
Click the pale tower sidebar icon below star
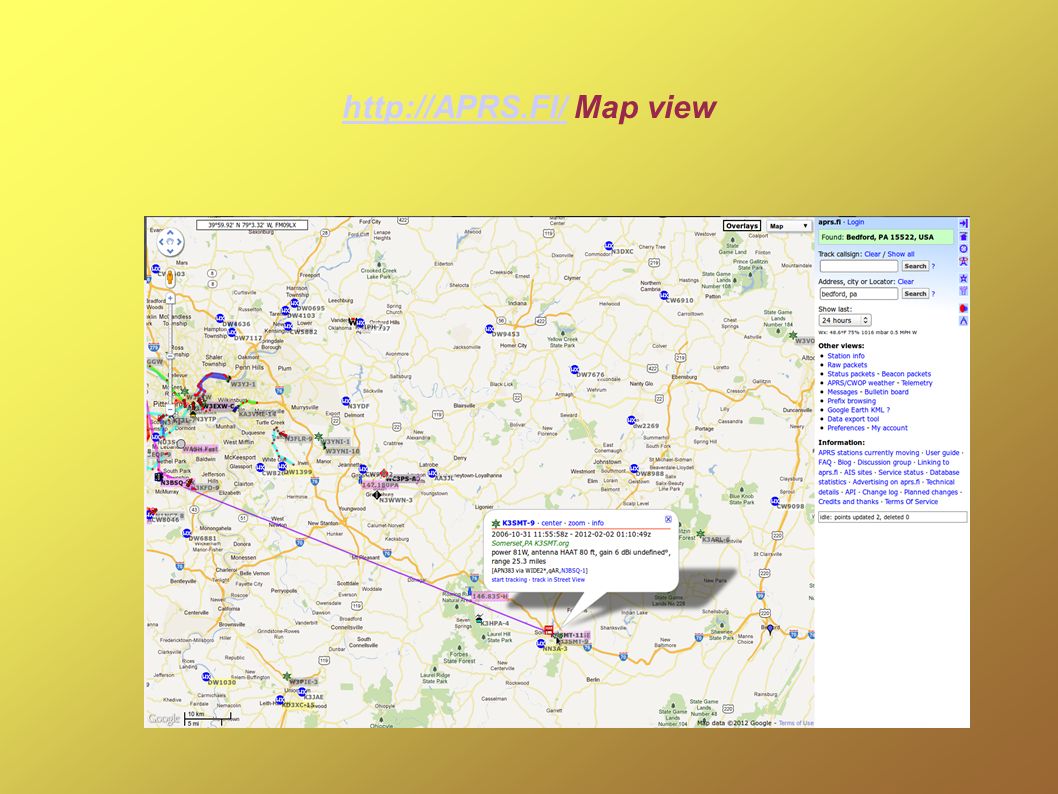point(964,291)
